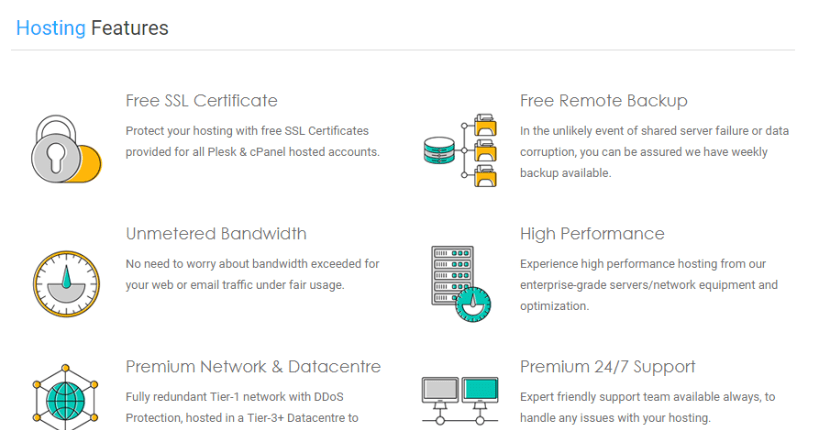Click the Plesk & cPanel SSL description text

pyautogui.click(x=252, y=141)
